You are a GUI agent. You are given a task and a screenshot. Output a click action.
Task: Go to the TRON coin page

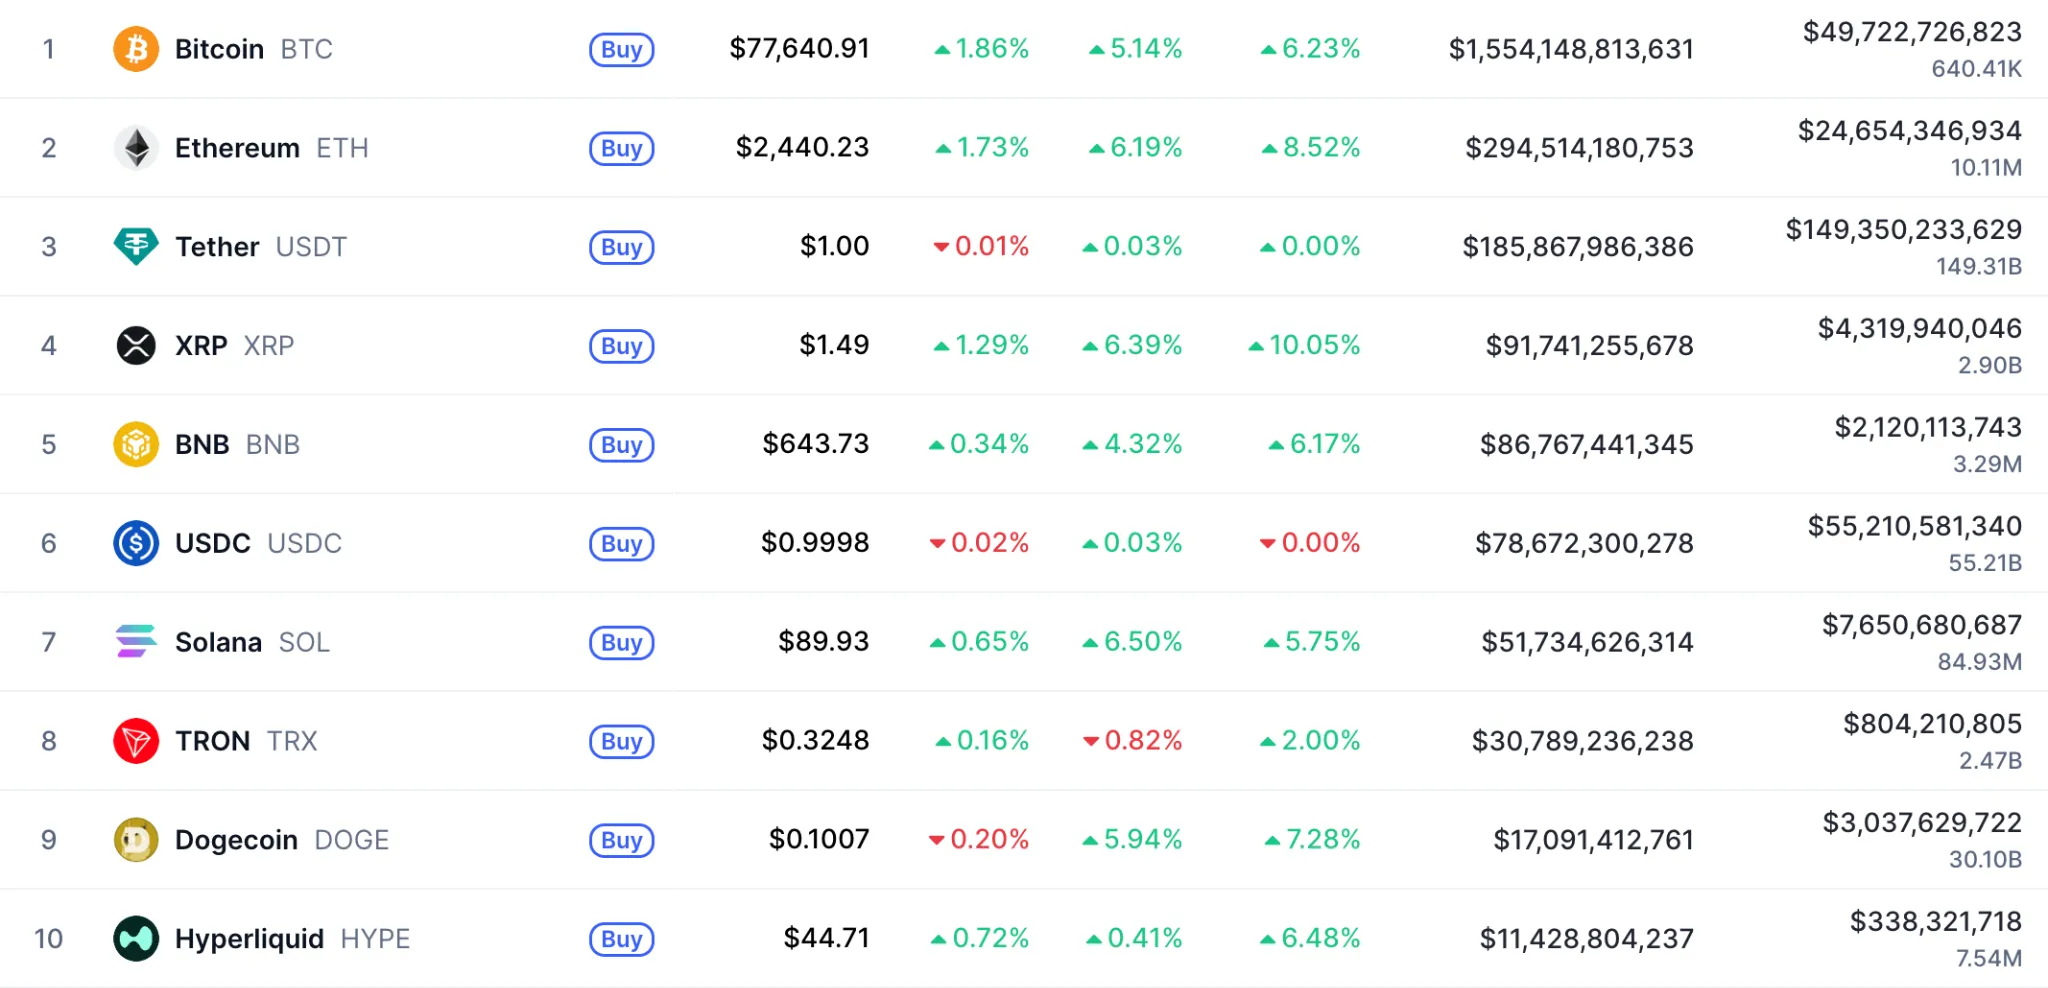click(x=212, y=741)
